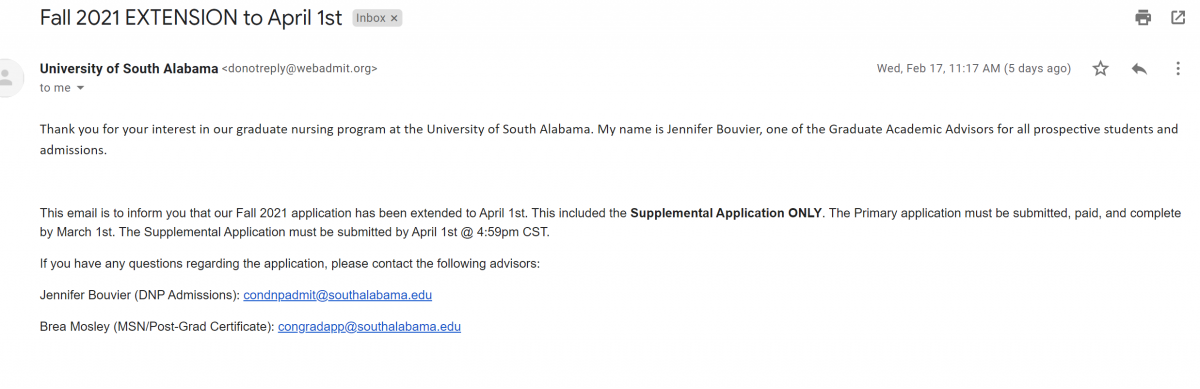Screen dimensions: 1200x389
Task: Open the three-dot More options menu
Action: click(x=1177, y=69)
